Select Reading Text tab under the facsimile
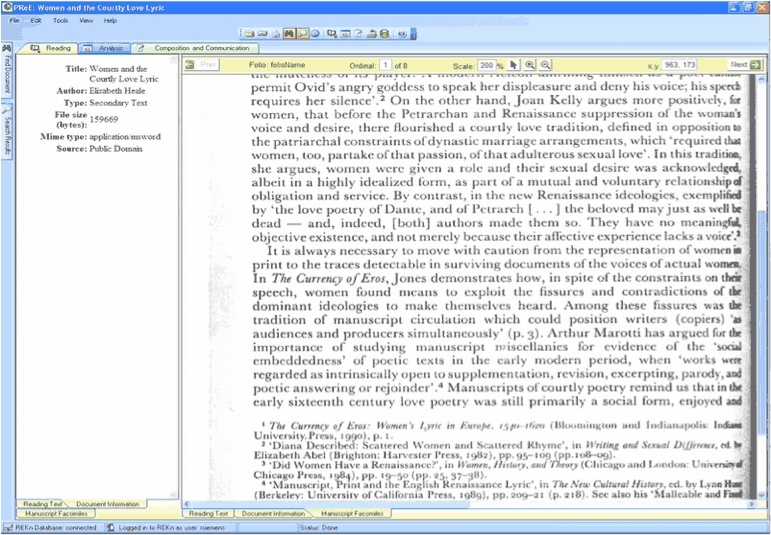The height and width of the screenshot is (535, 771). [x=208, y=513]
